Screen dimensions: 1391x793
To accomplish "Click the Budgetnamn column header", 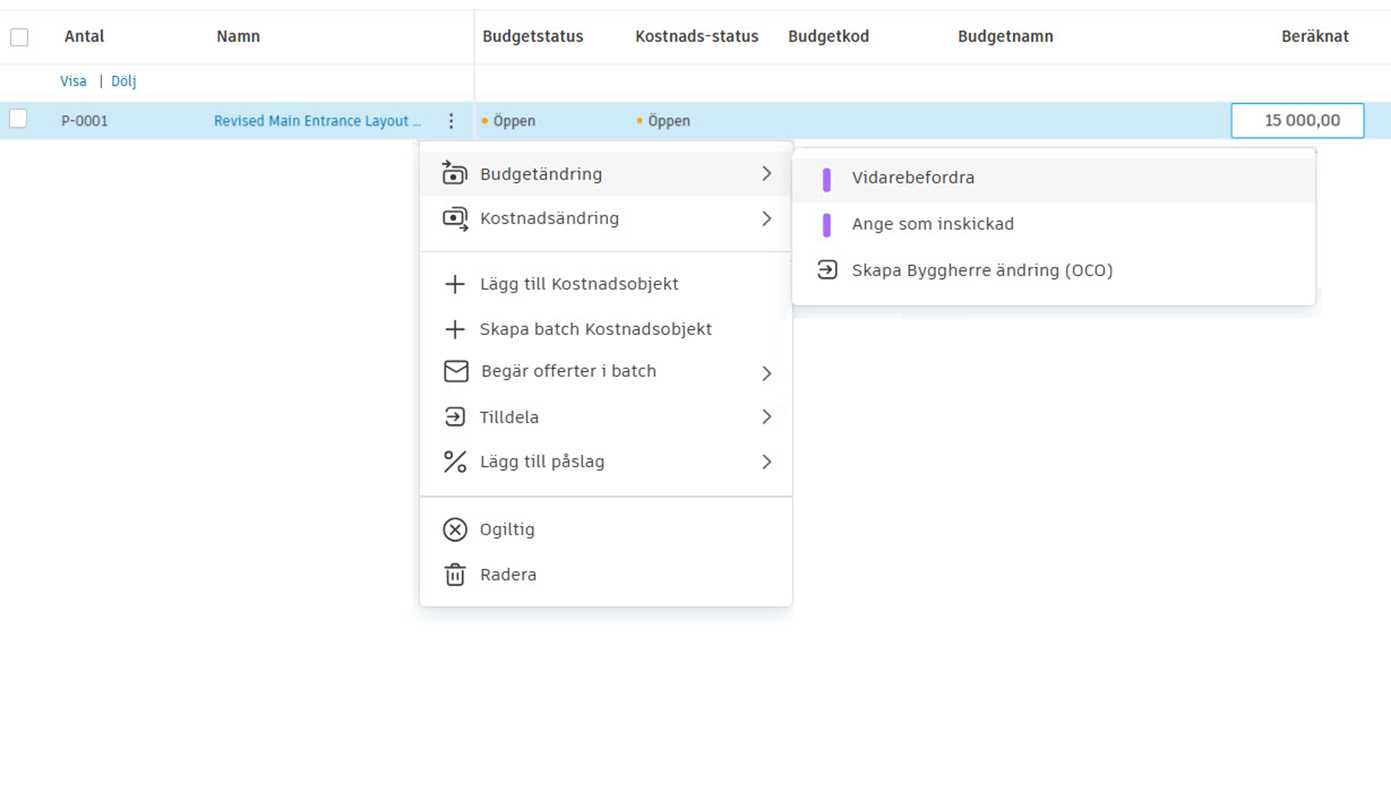I will pyautogui.click(x=1005, y=37).
